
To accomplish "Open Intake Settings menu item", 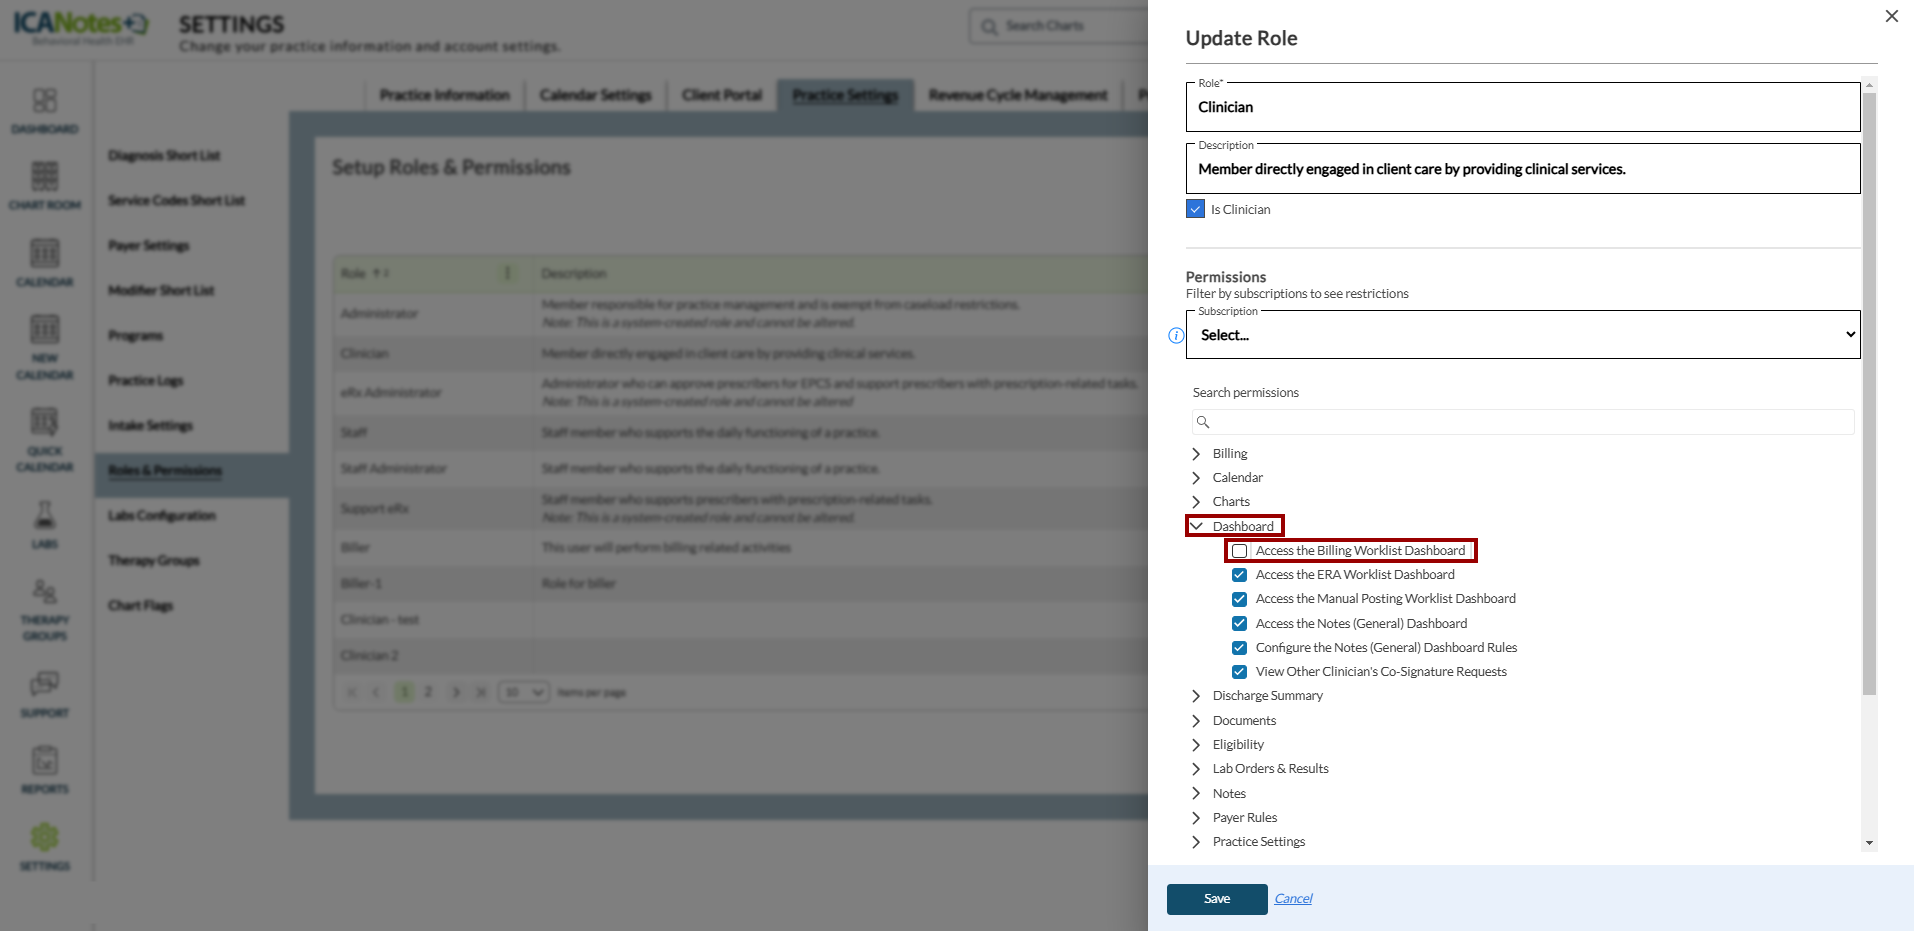I will coord(151,426).
